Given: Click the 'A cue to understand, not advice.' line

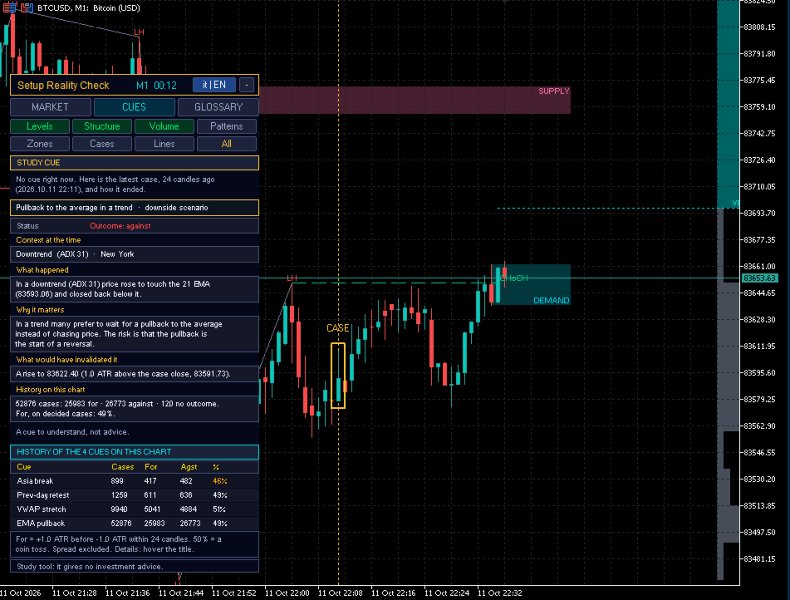Looking at the screenshot, I should click(x=72, y=432).
